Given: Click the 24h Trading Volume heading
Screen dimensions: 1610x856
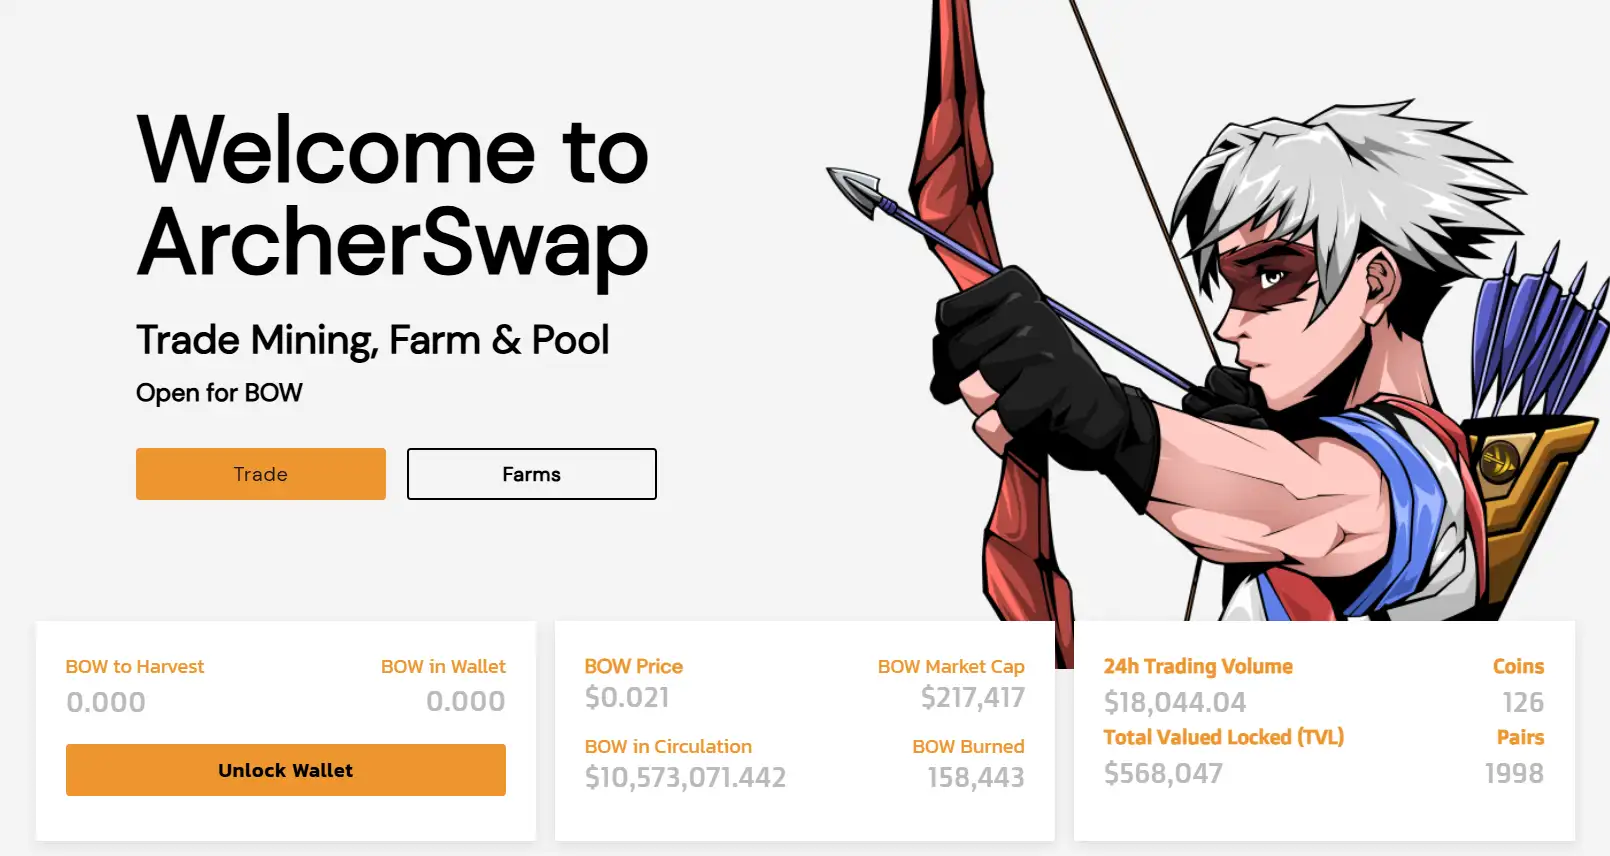Looking at the screenshot, I should (1198, 666).
